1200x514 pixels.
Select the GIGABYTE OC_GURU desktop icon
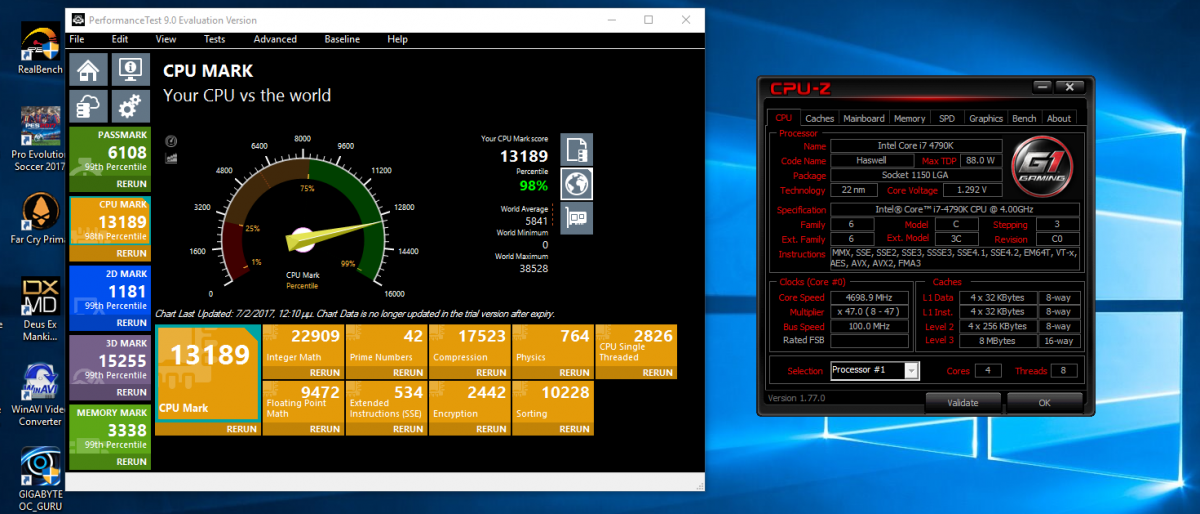click(40, 479)
